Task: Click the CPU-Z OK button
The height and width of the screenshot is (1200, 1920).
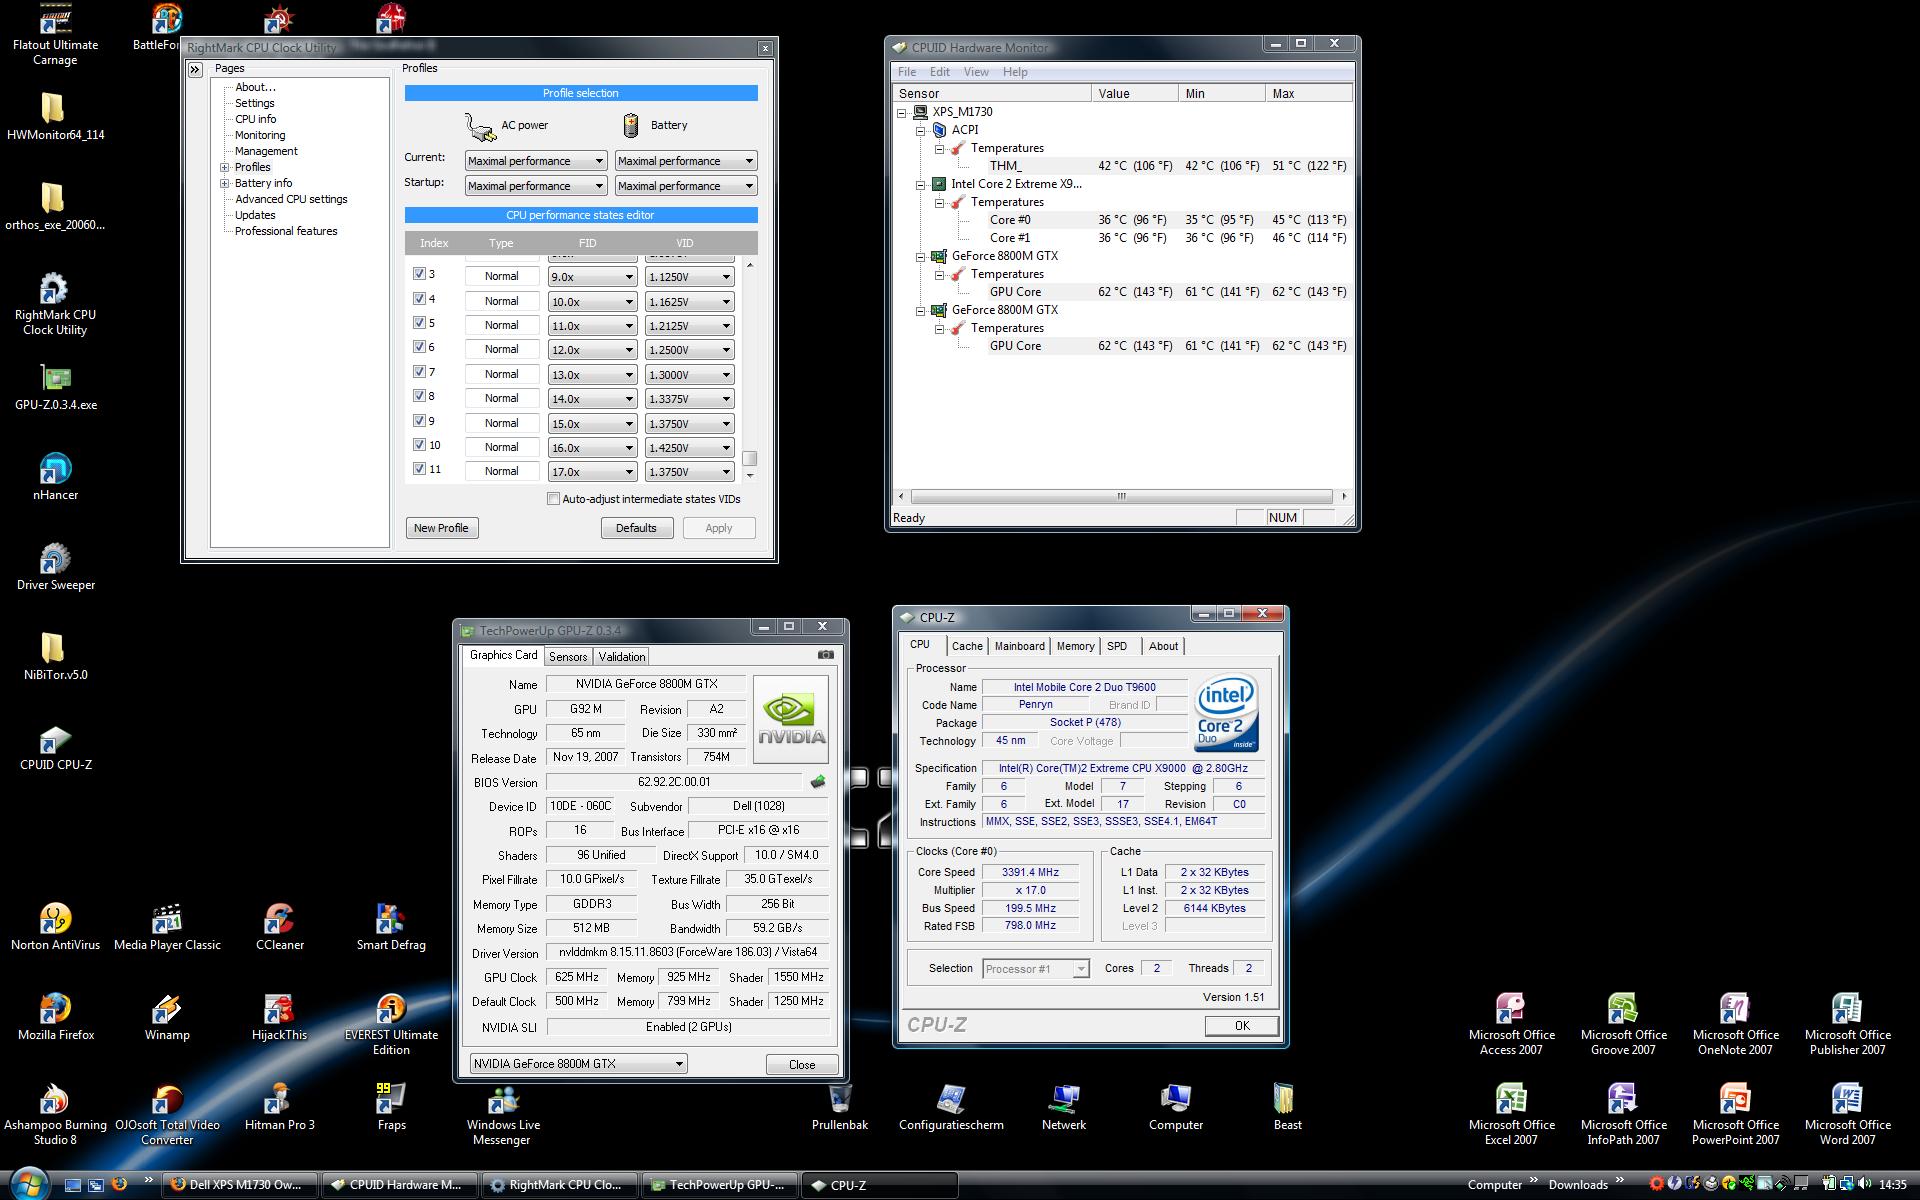Action: (1242, 1025)
